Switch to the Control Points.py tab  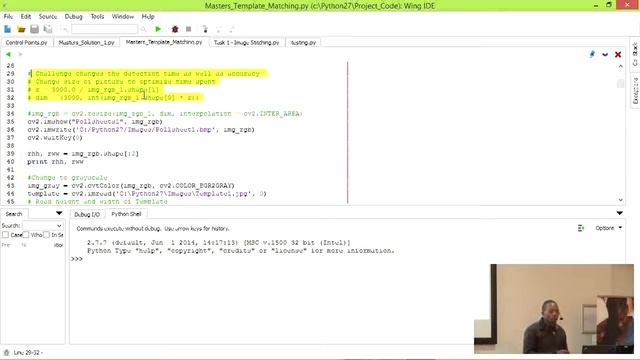[27, 42]
